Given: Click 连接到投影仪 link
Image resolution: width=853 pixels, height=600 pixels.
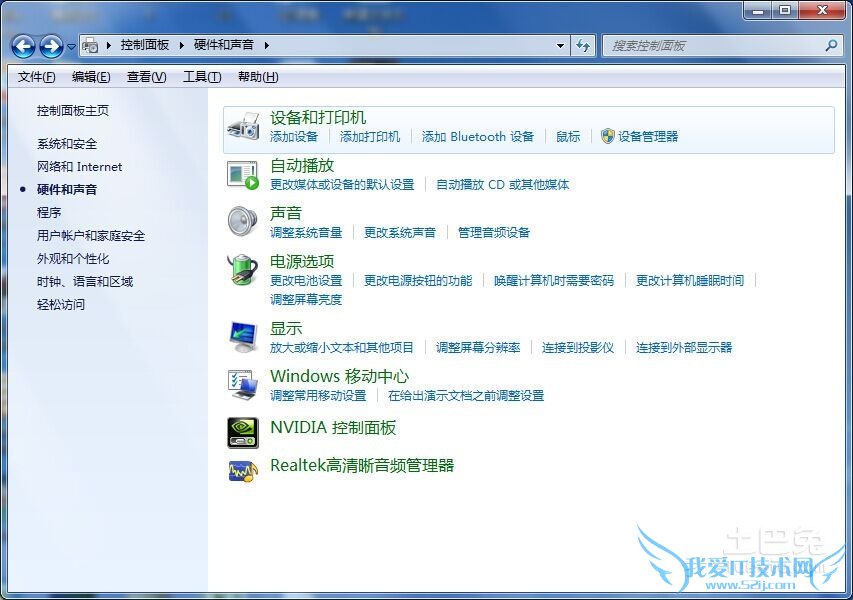Looking at the screenshot, I should [578, 348].
